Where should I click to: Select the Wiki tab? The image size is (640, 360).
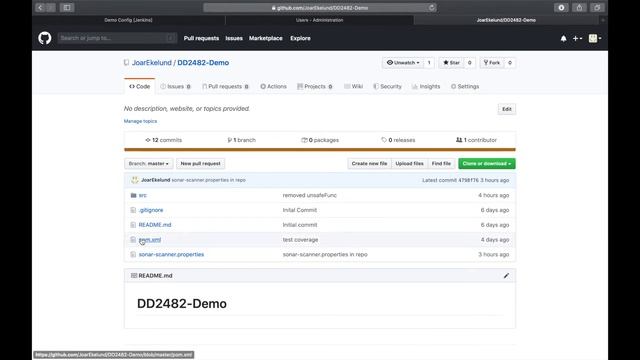(353, 87)
